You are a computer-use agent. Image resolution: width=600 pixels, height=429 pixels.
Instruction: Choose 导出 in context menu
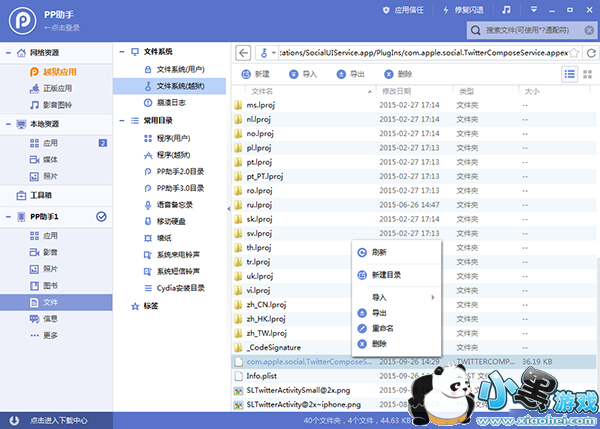pyautogui.click(x=396, y=313)
